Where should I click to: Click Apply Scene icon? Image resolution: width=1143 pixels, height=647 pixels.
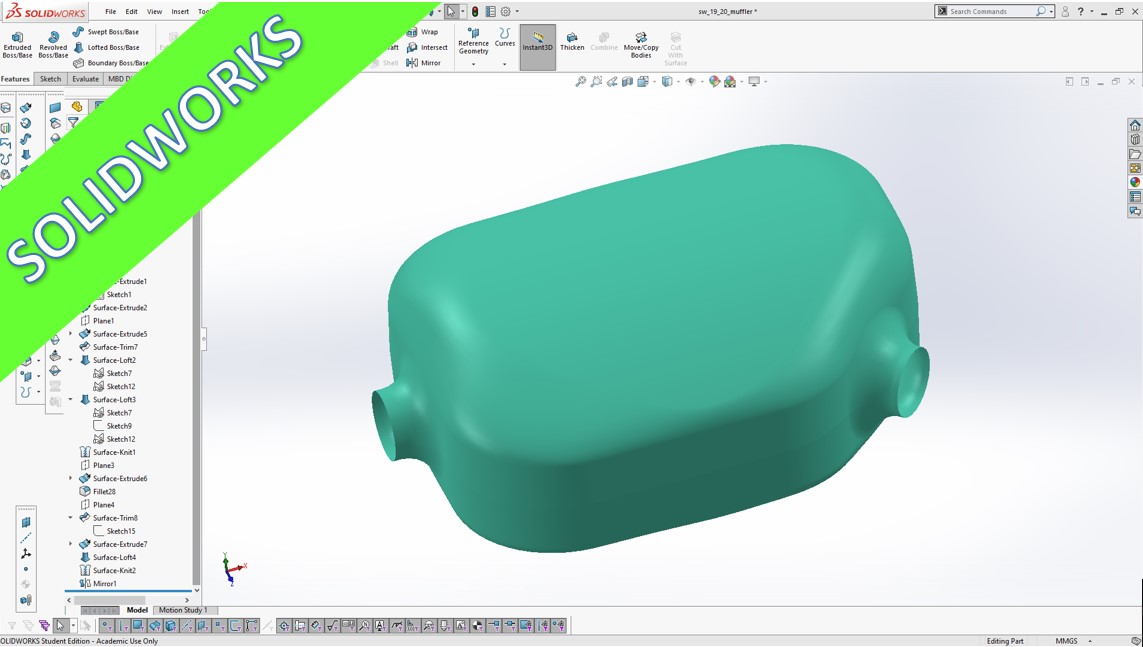click(x=730, y=82)
